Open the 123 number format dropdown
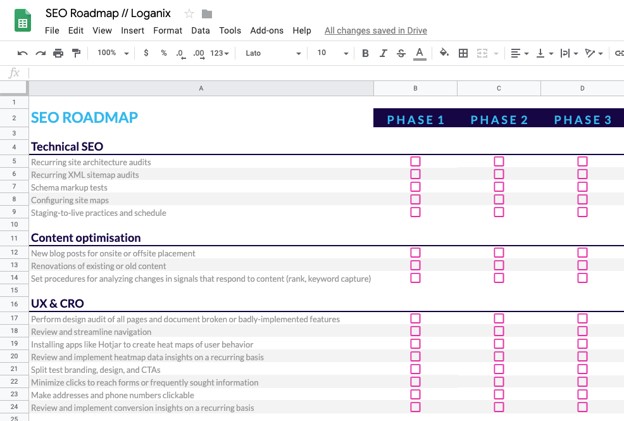 point(219,53)
